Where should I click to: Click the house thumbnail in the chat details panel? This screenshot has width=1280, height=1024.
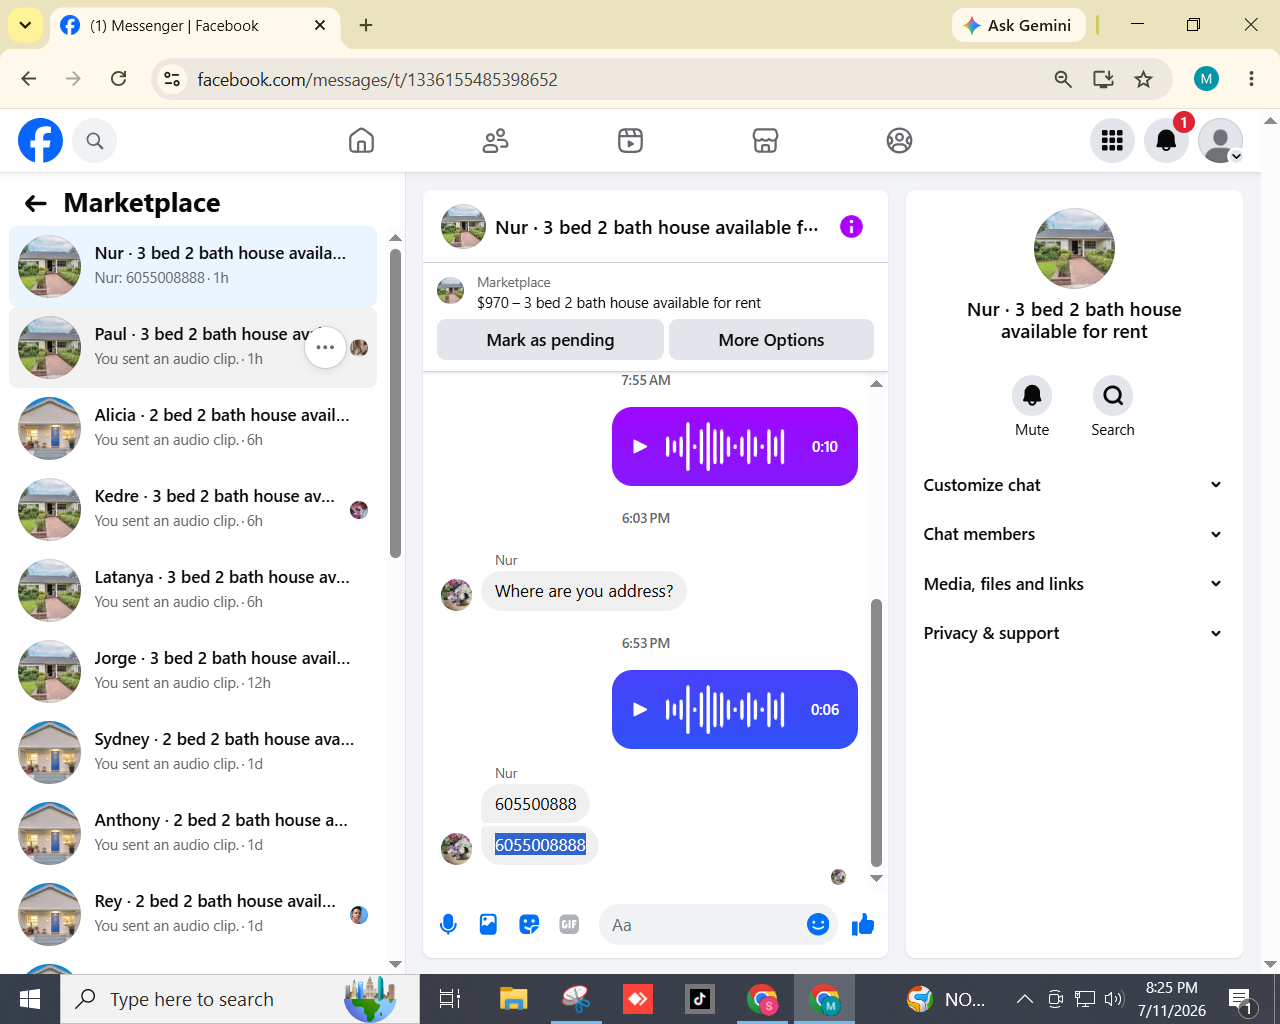1074,248
